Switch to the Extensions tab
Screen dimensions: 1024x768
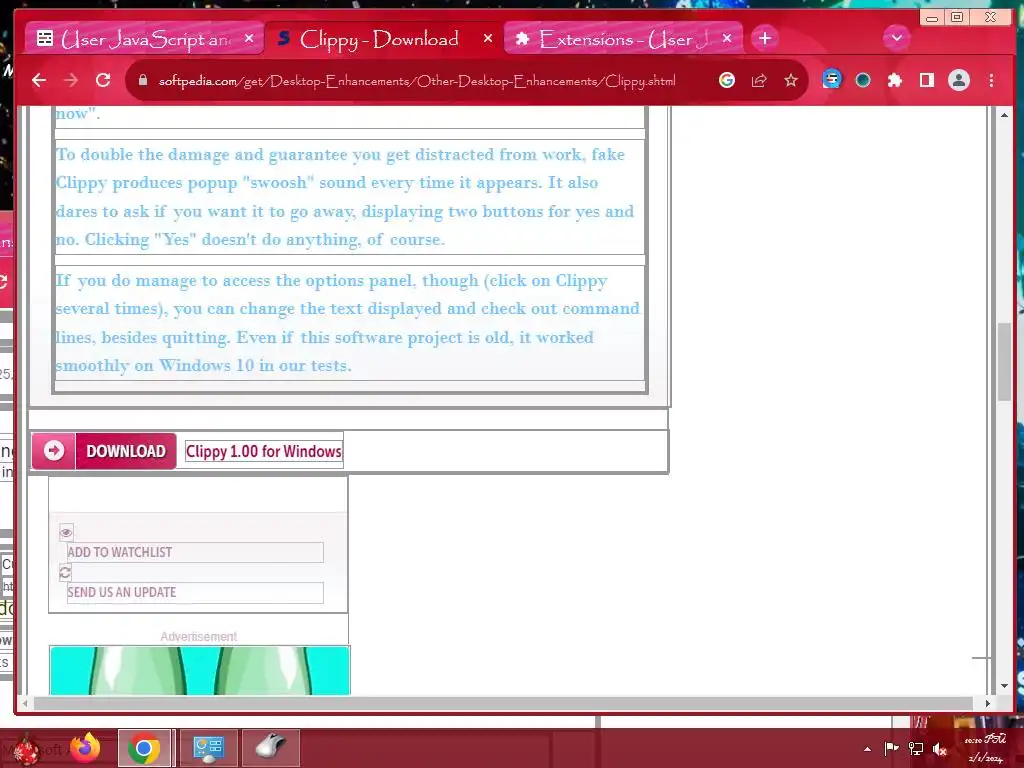click(624, 39)
